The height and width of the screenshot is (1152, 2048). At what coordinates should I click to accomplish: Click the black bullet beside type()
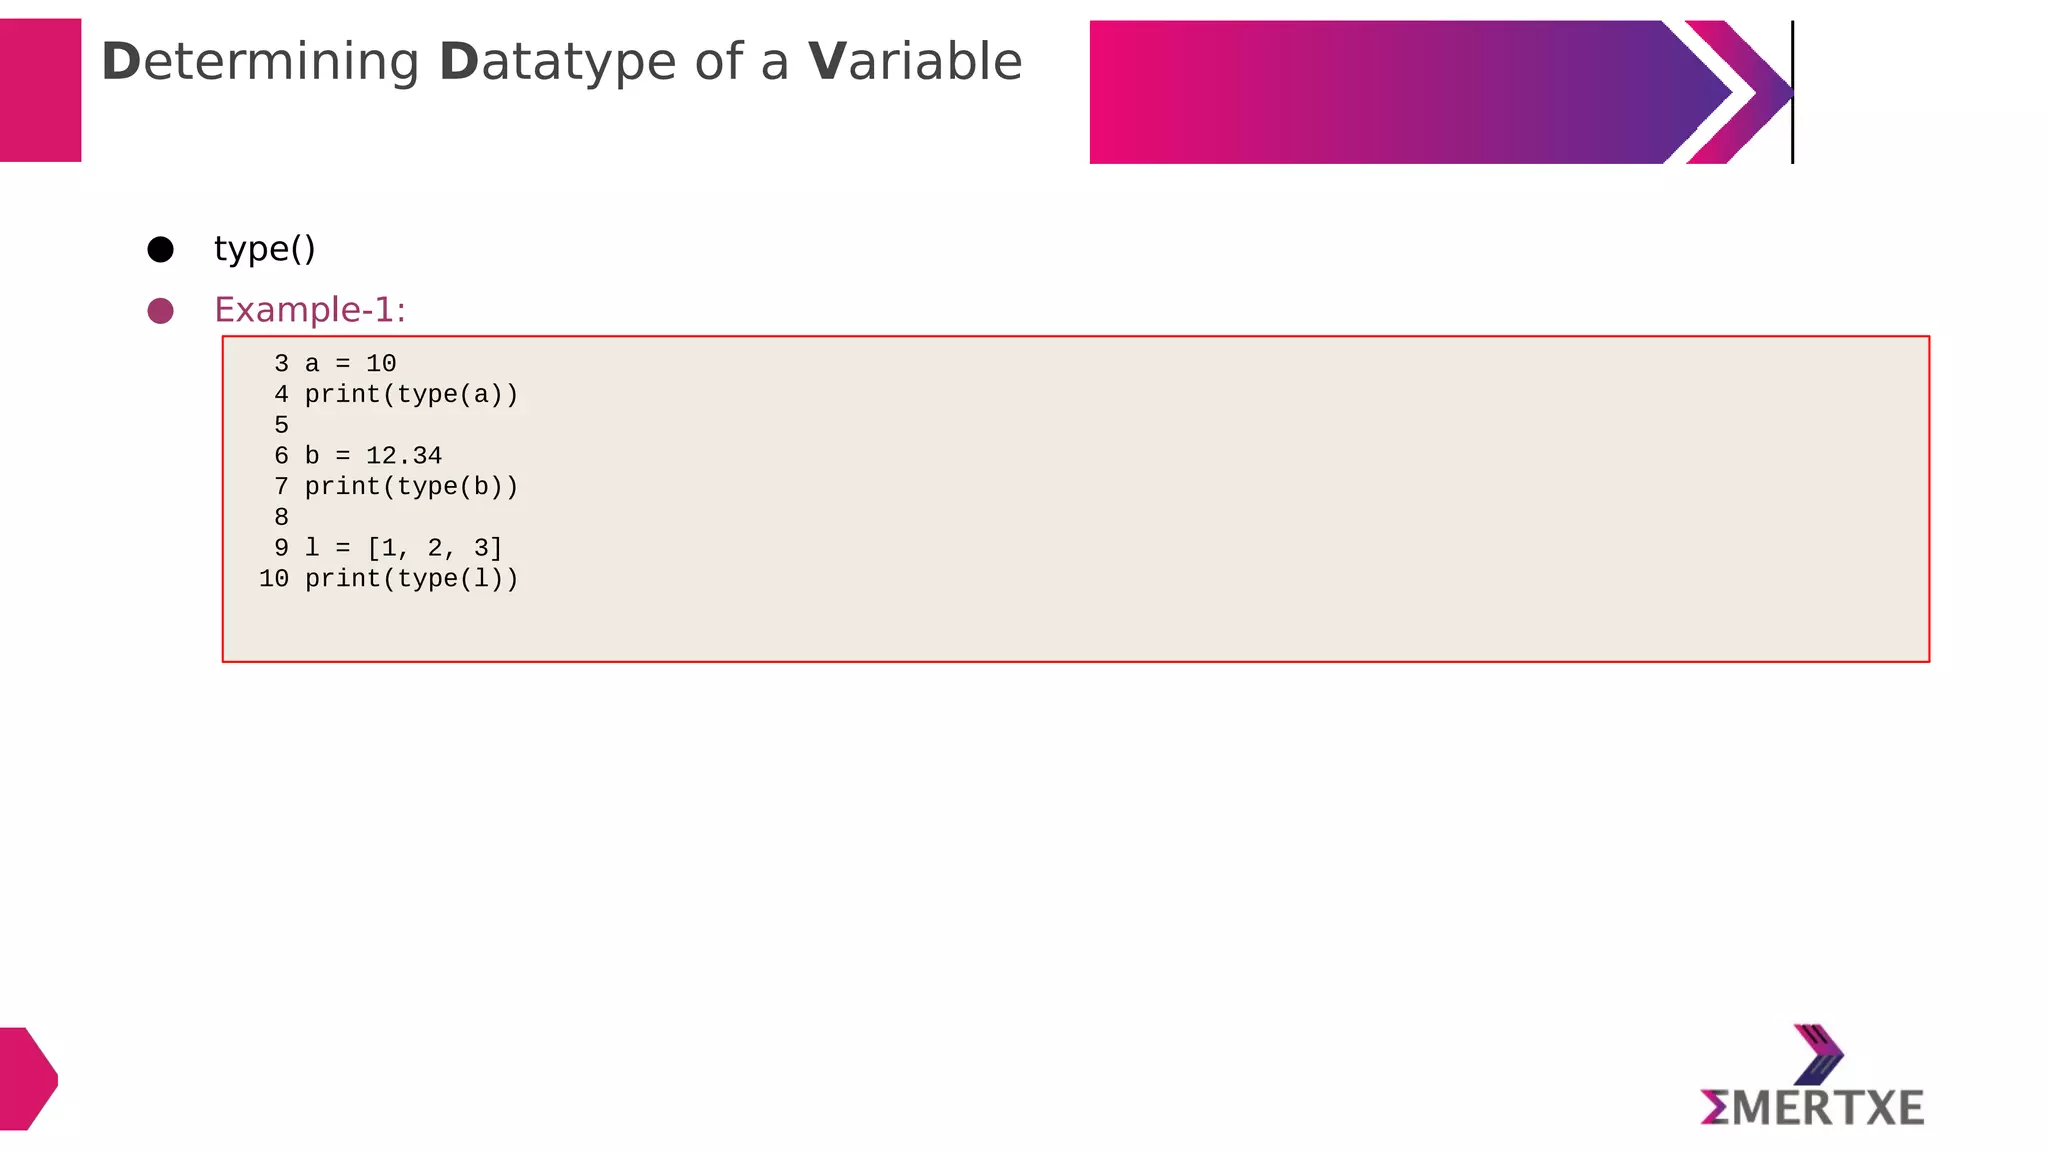160,250
